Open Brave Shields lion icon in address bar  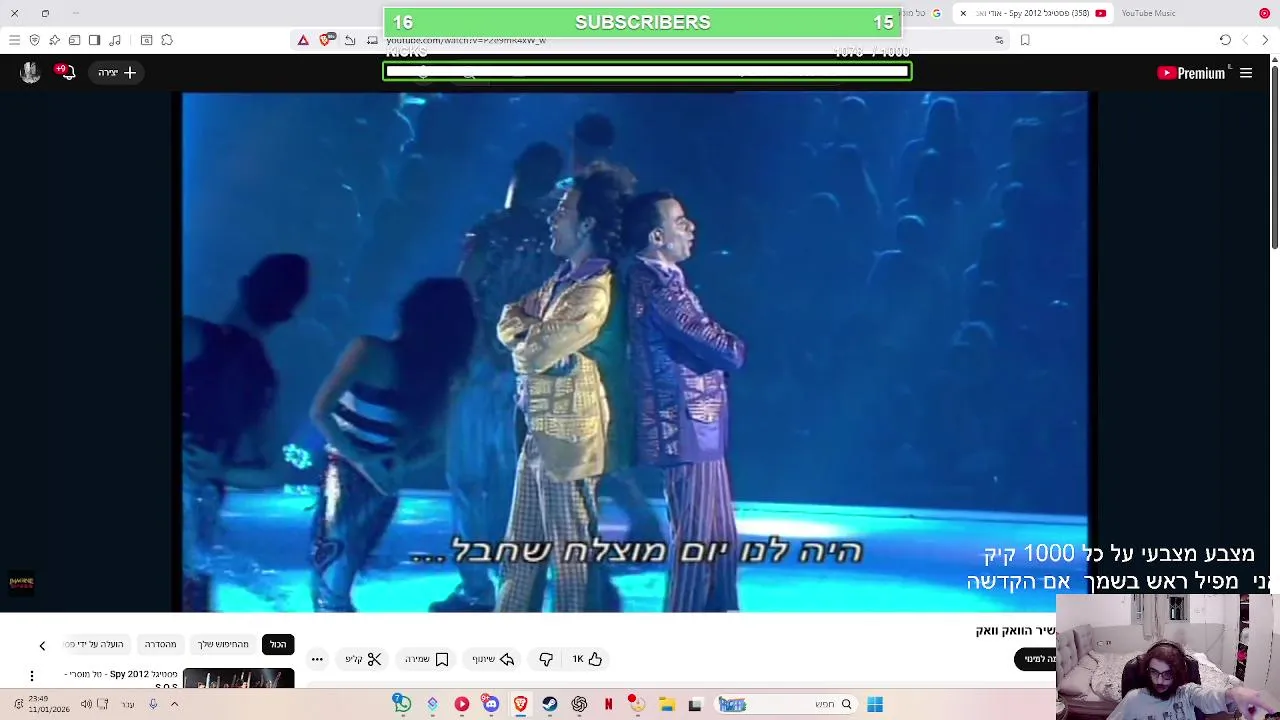pos(326,40)
